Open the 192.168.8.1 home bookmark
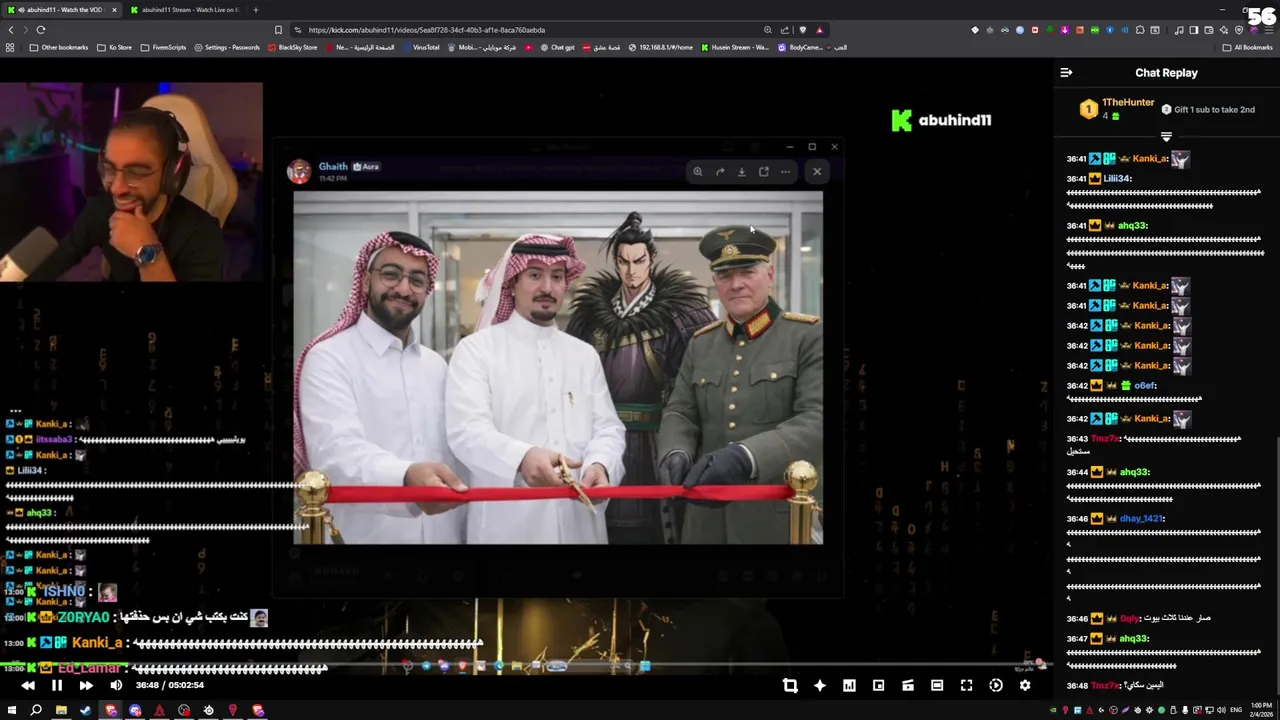The width and height of the screenshot is (1280, 720). click(660, 47)
